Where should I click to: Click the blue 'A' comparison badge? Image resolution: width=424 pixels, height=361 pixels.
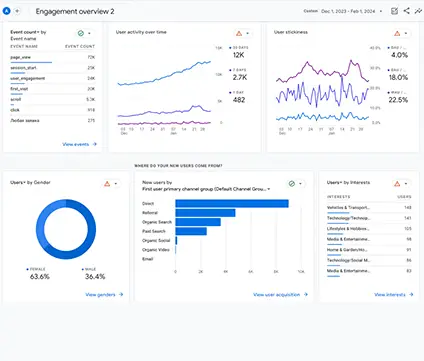pos(6,11)
